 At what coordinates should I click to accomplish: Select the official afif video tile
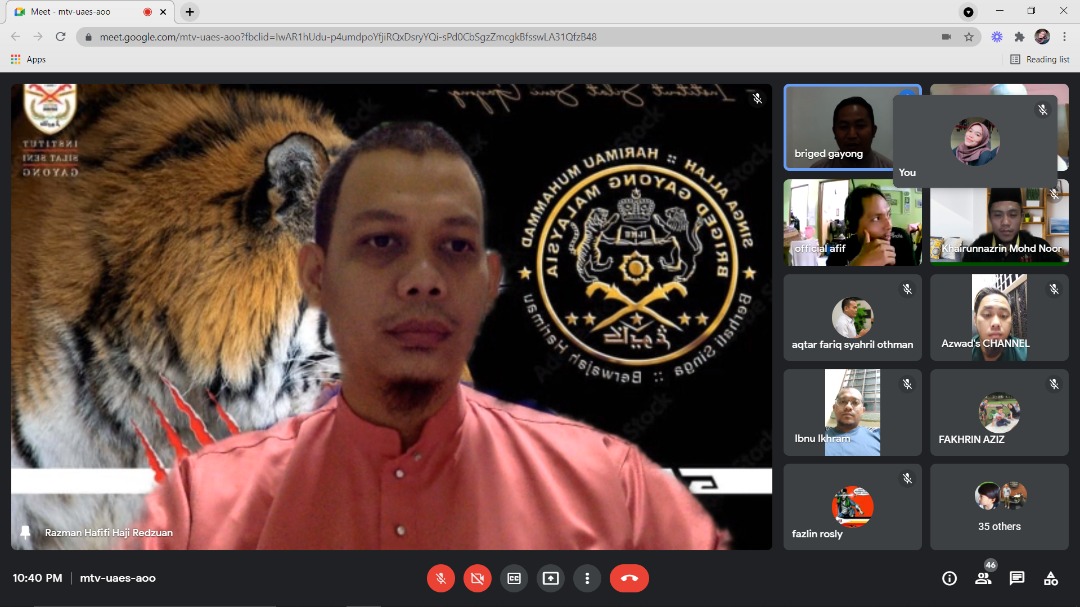point(853,223)
